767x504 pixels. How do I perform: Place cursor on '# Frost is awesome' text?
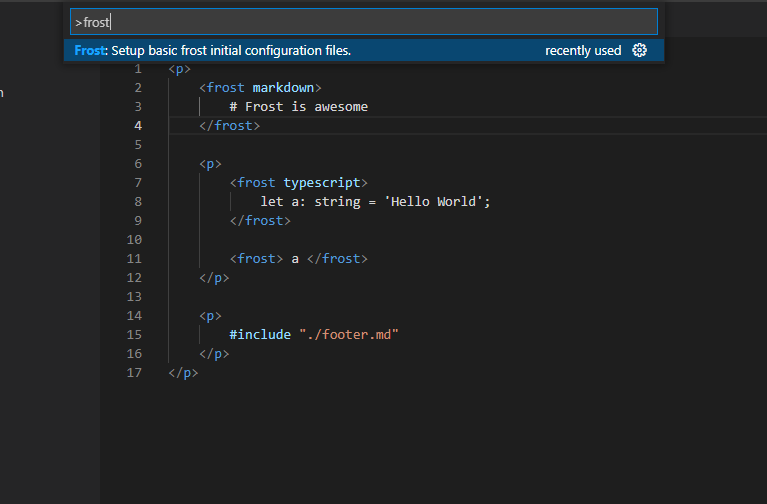click(x=298, y=107)
